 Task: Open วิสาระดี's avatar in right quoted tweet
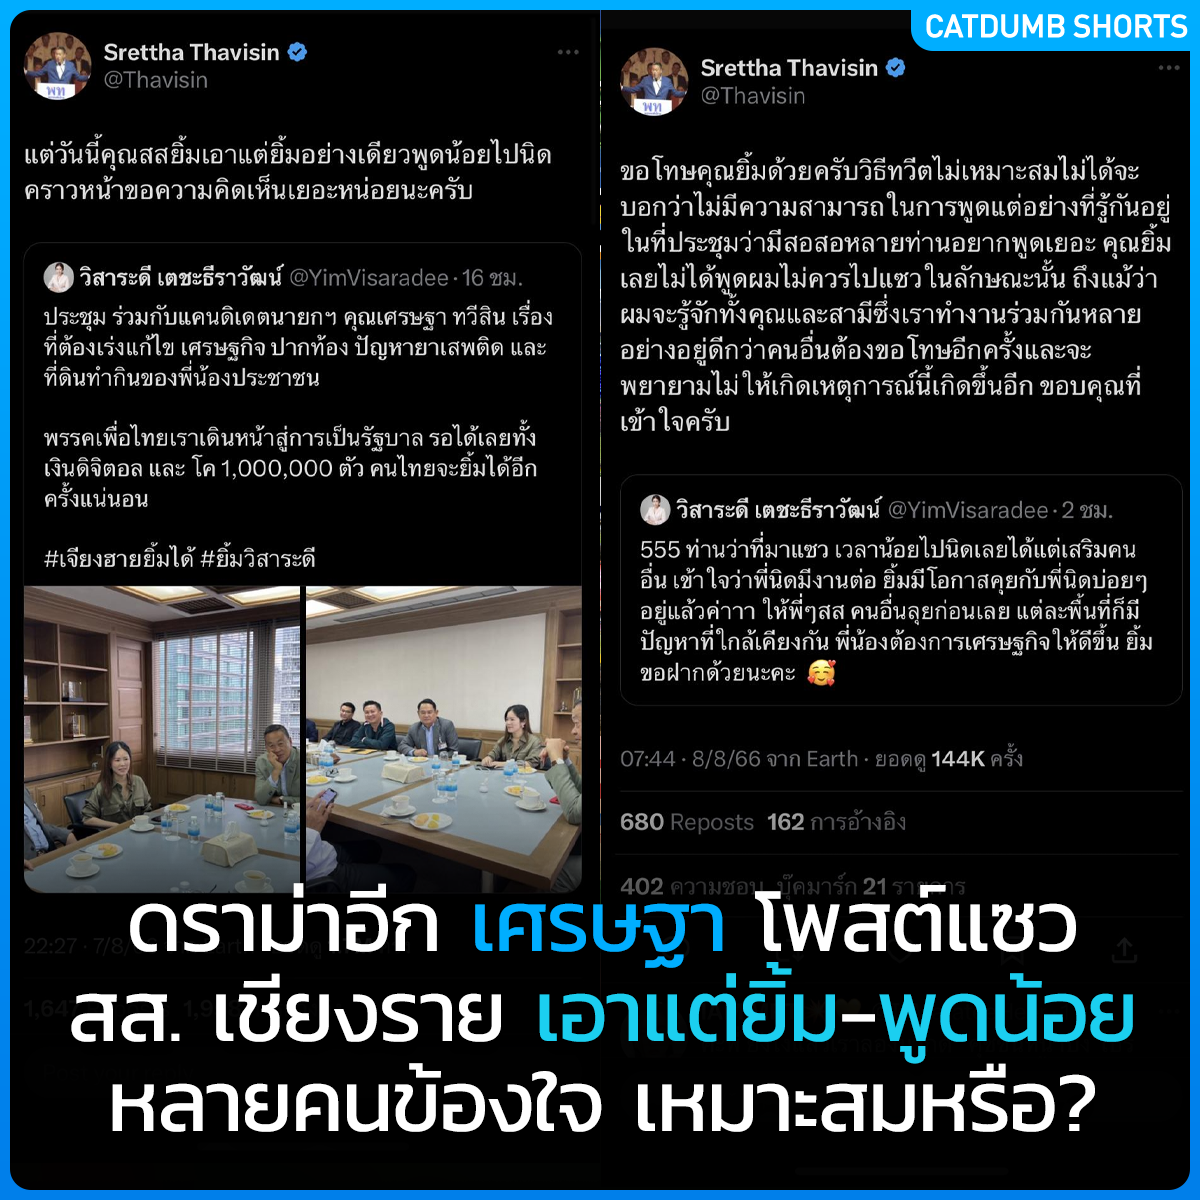tap(655, 509)
